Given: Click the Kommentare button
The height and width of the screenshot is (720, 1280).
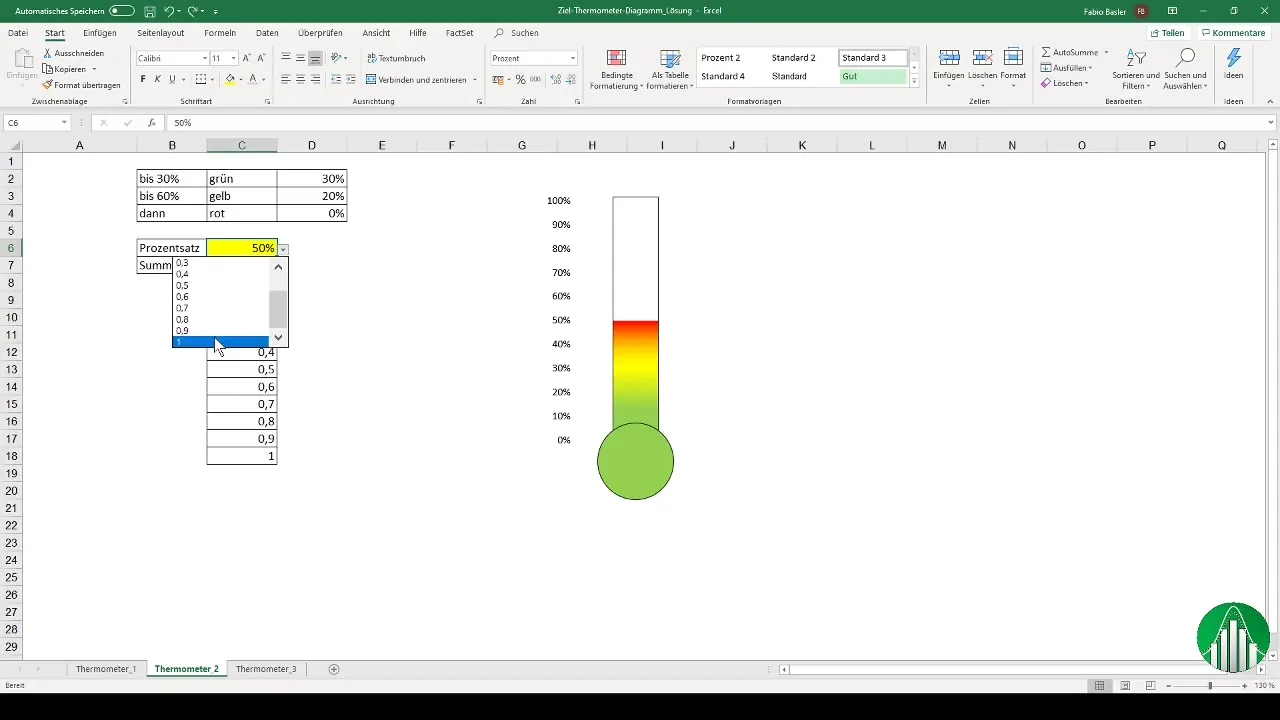Looking at the screenshot, I should click(x=1233, y=33).
